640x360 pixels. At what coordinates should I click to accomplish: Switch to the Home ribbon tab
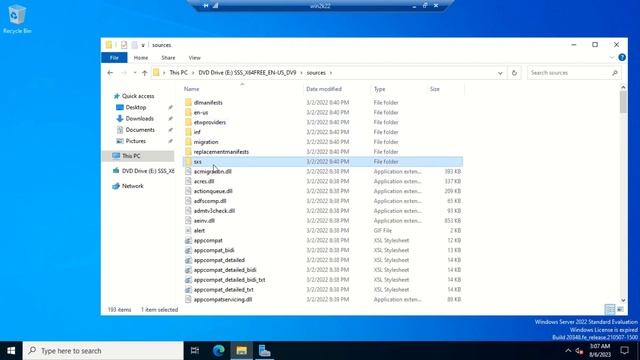point(141,58)
